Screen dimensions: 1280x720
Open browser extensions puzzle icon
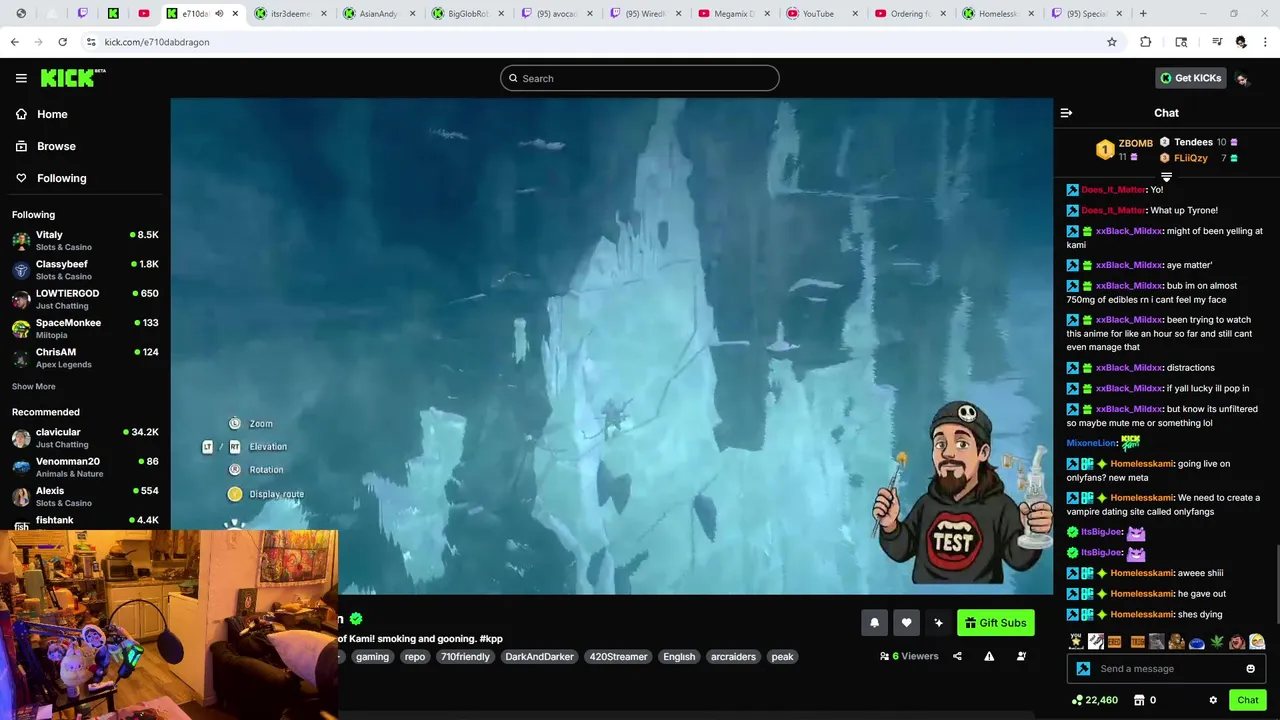pos(1145,42)
